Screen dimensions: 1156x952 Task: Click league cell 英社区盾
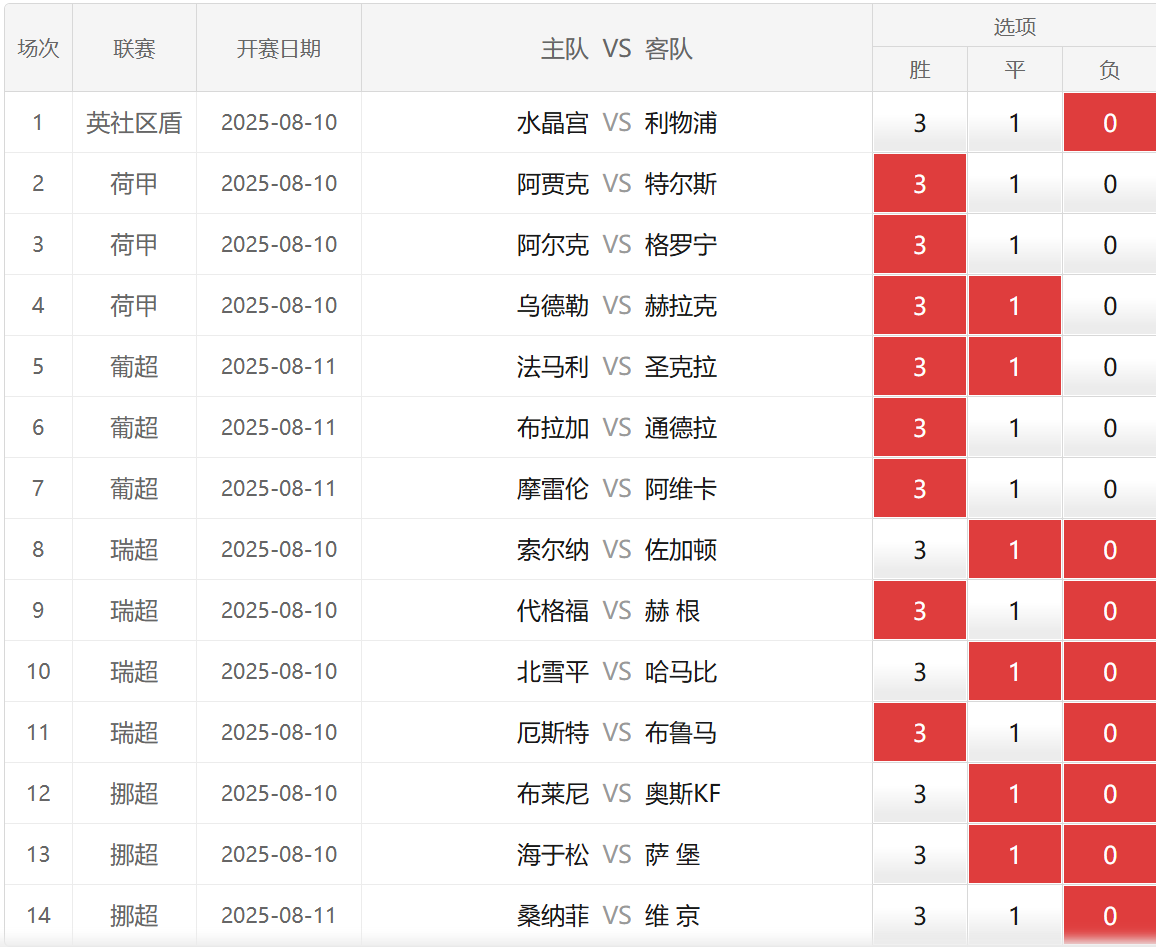[x=134, y=122]
